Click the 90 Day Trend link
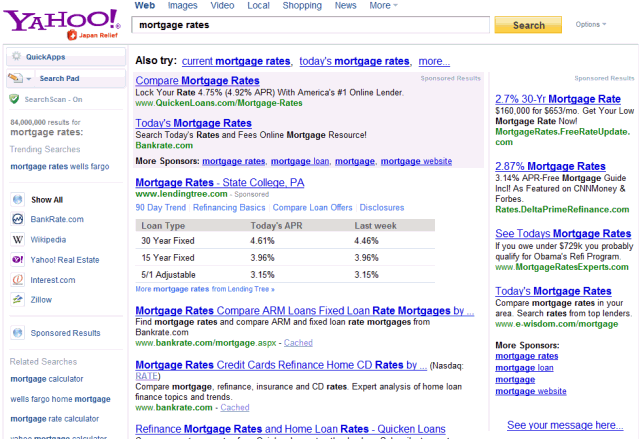This screenshot has width=640, height=439. (160, 208)
